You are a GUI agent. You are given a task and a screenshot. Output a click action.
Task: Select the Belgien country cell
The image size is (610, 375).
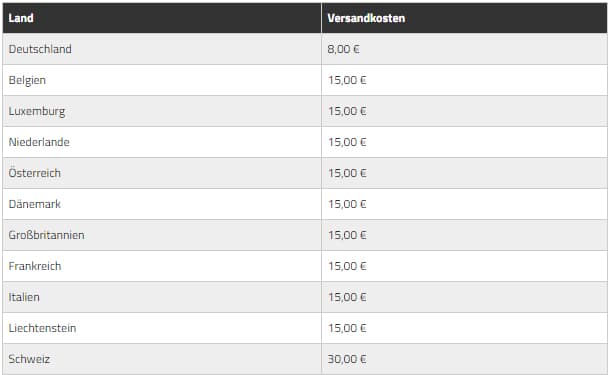[x=162, y=80]
